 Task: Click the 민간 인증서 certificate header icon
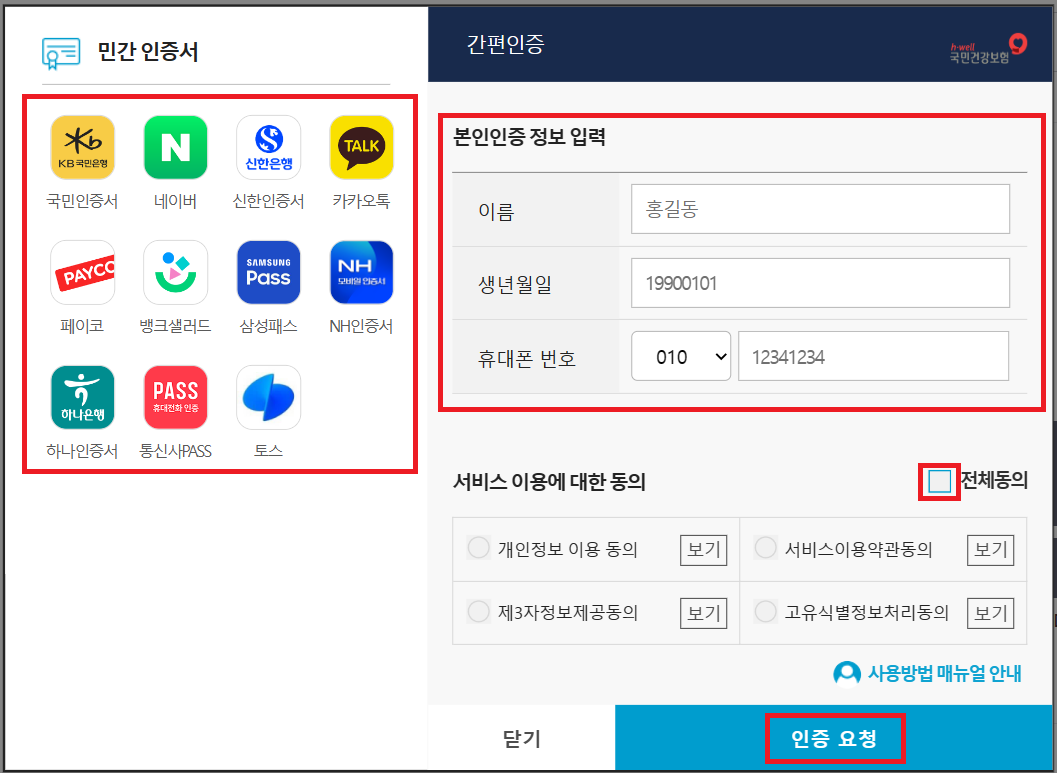coord(61,53)
